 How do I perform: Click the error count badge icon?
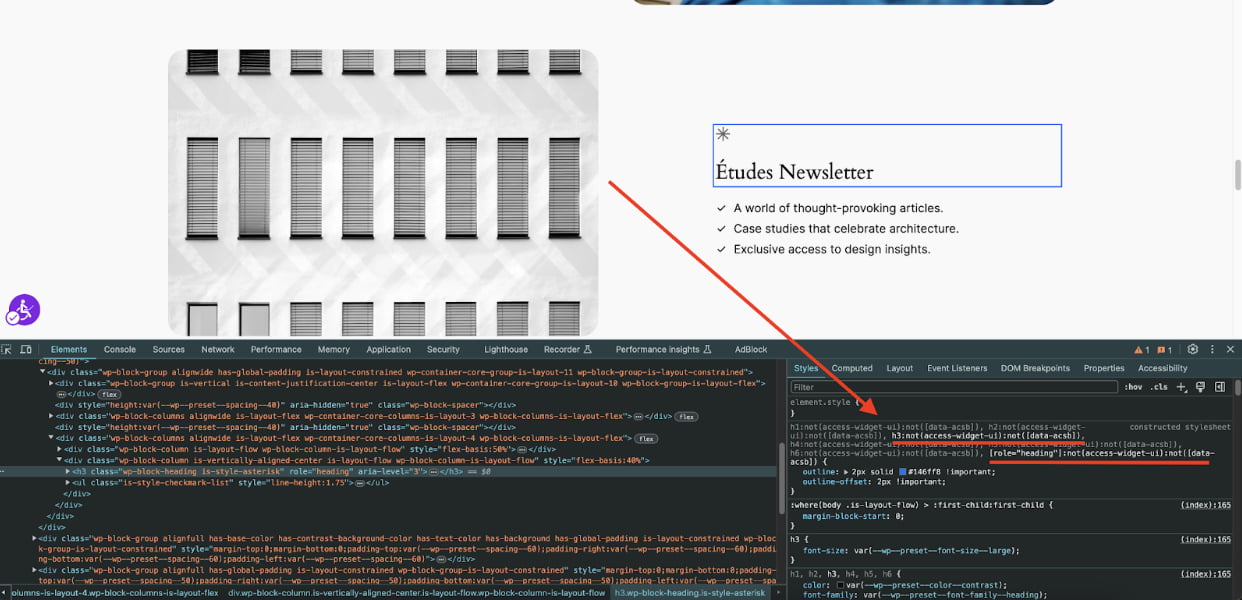1161,349
